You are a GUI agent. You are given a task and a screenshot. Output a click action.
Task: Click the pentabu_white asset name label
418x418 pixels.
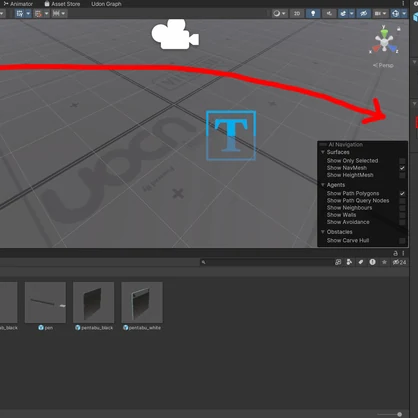pos(145,328)
